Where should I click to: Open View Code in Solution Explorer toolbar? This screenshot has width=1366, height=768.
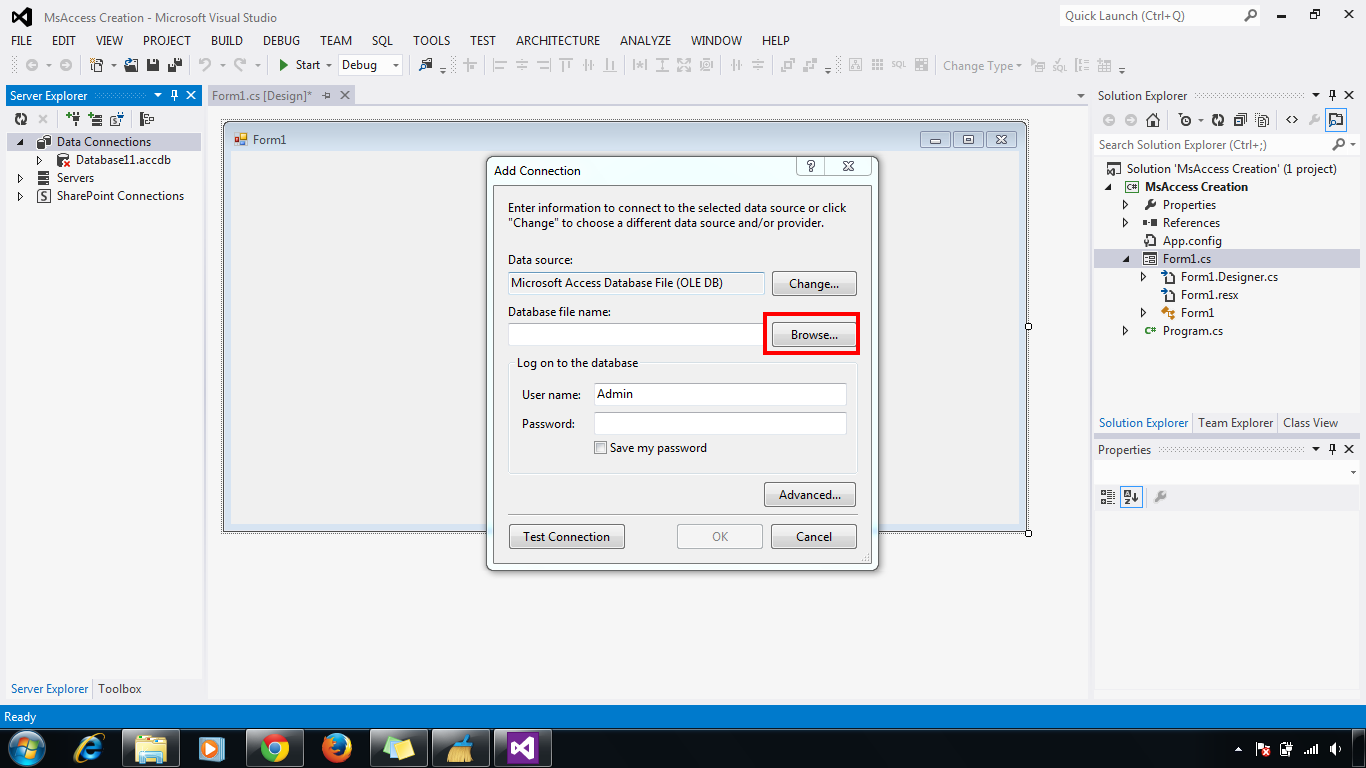[1292, 120]
